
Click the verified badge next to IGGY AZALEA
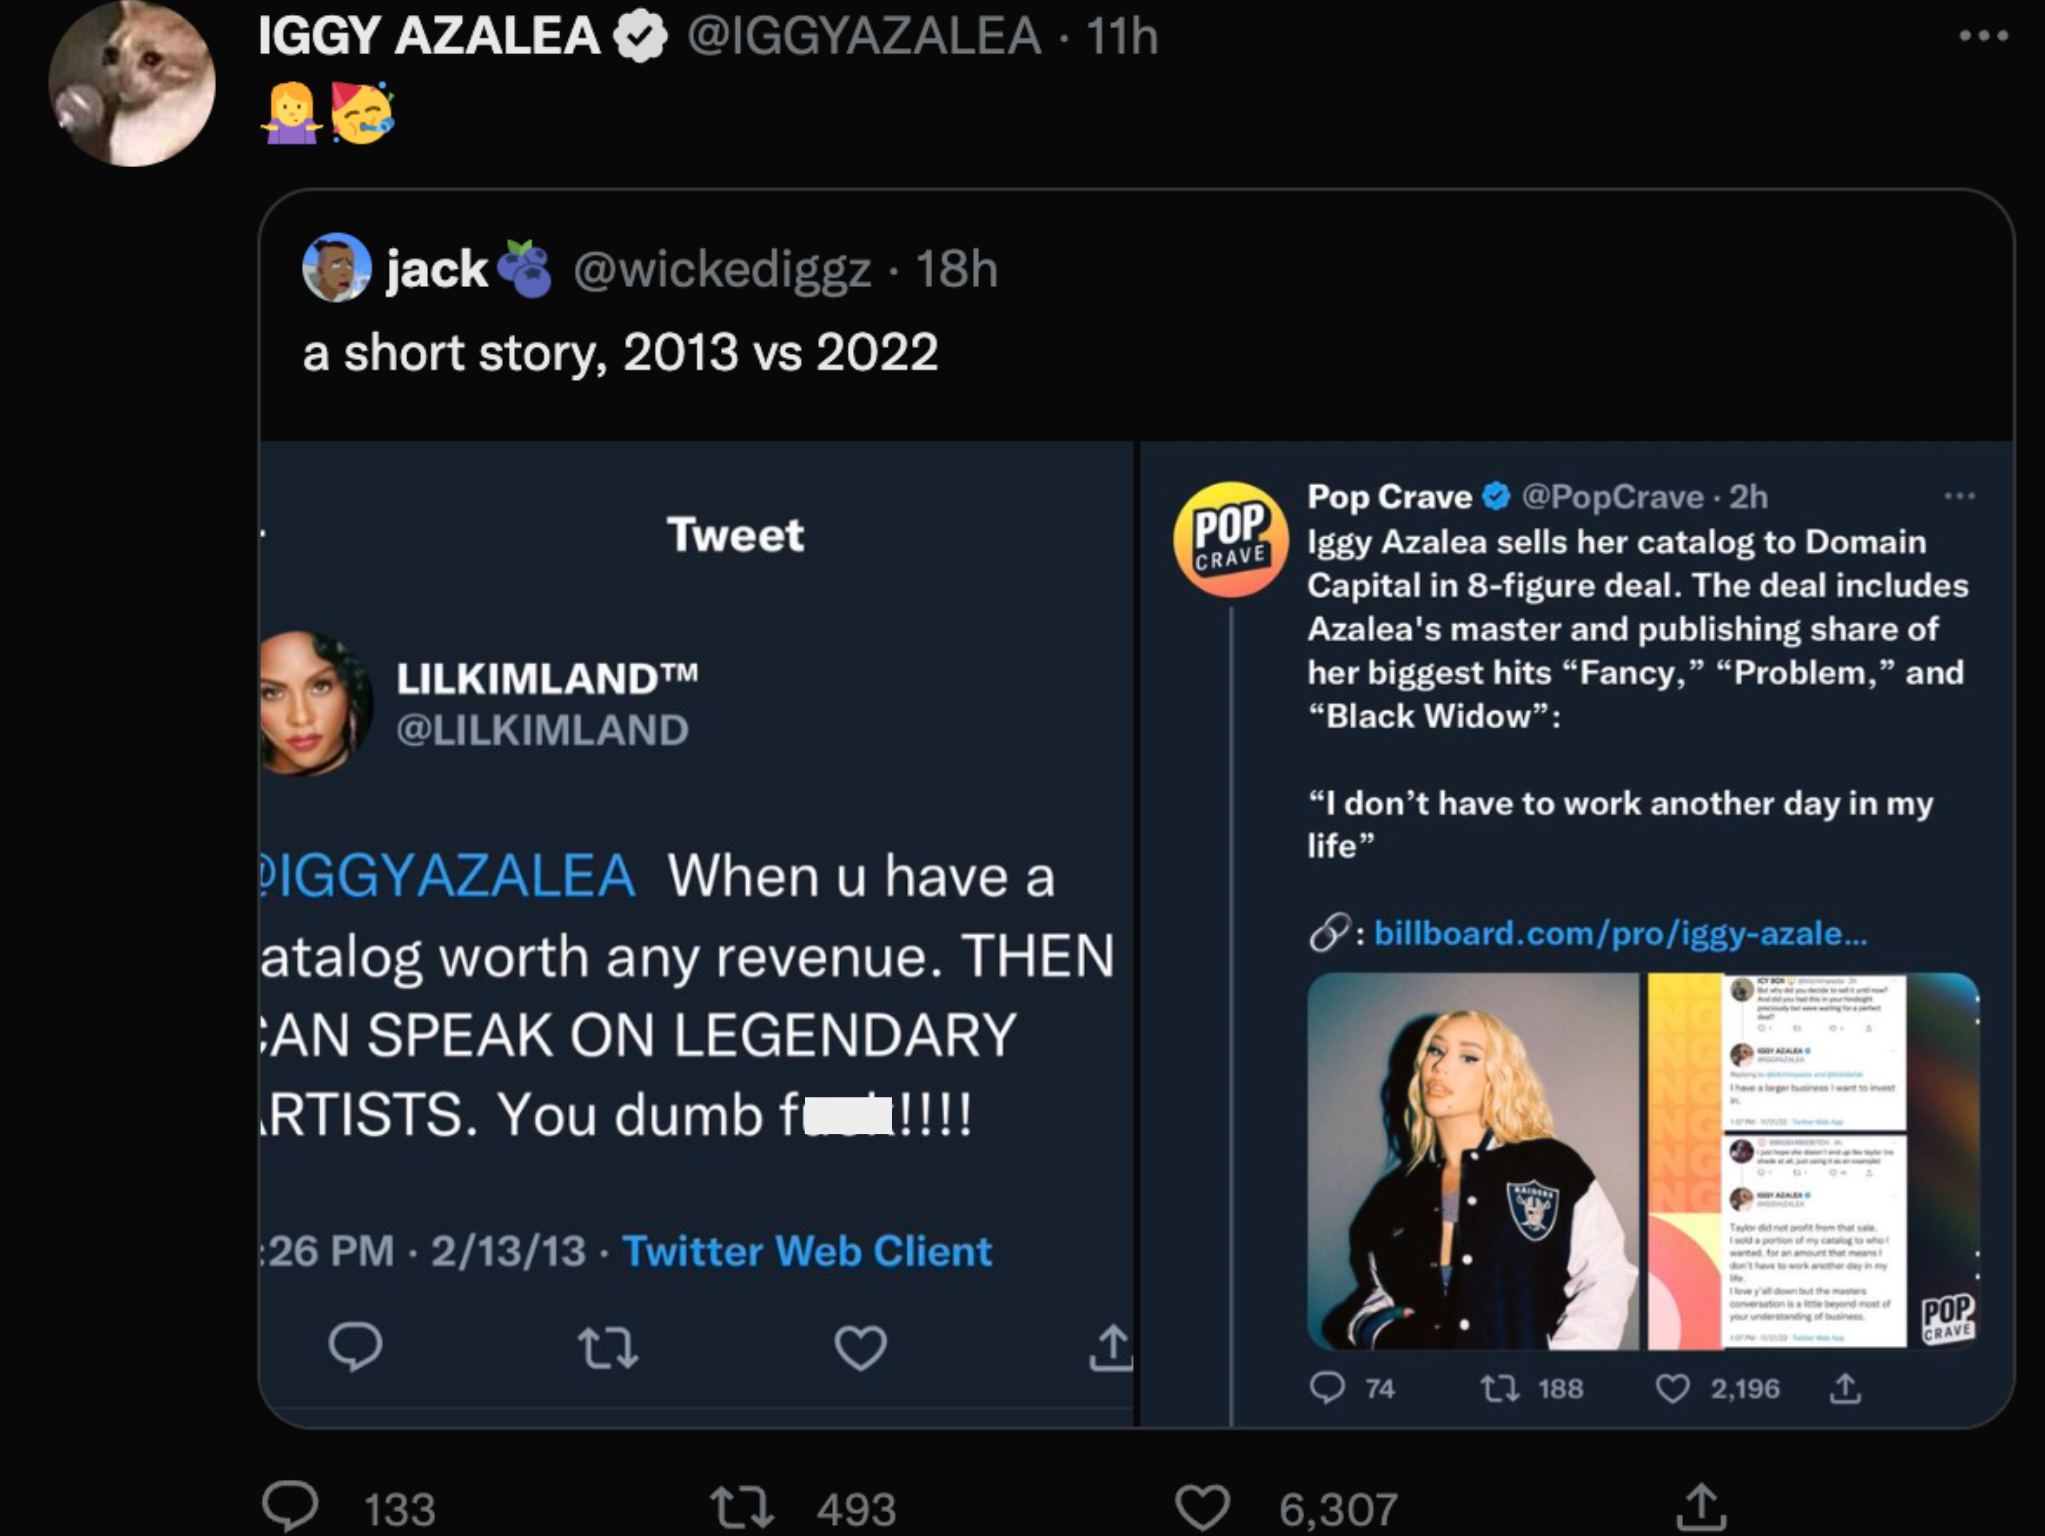(636, 34)
